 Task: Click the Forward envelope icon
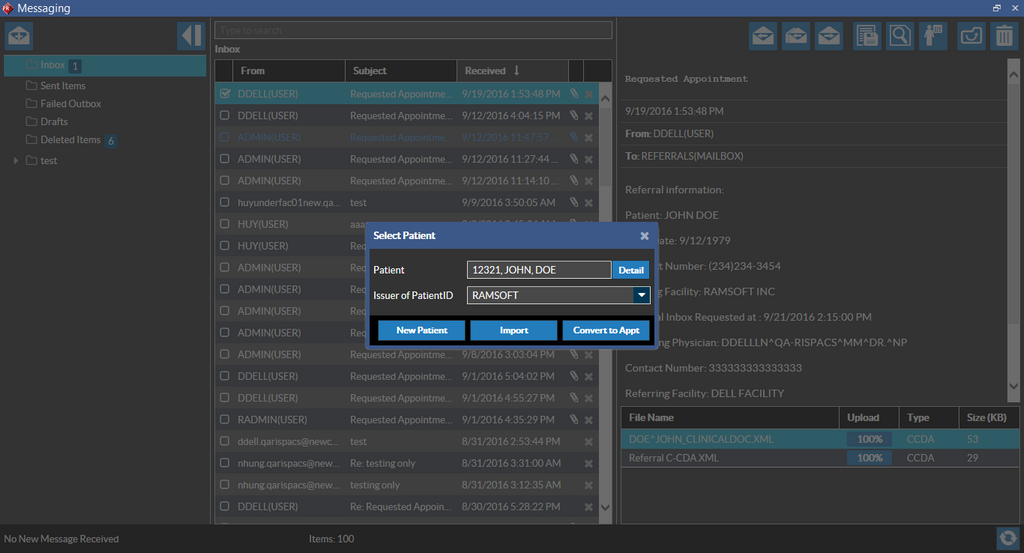pyautogui.click(x=828, y=36)
